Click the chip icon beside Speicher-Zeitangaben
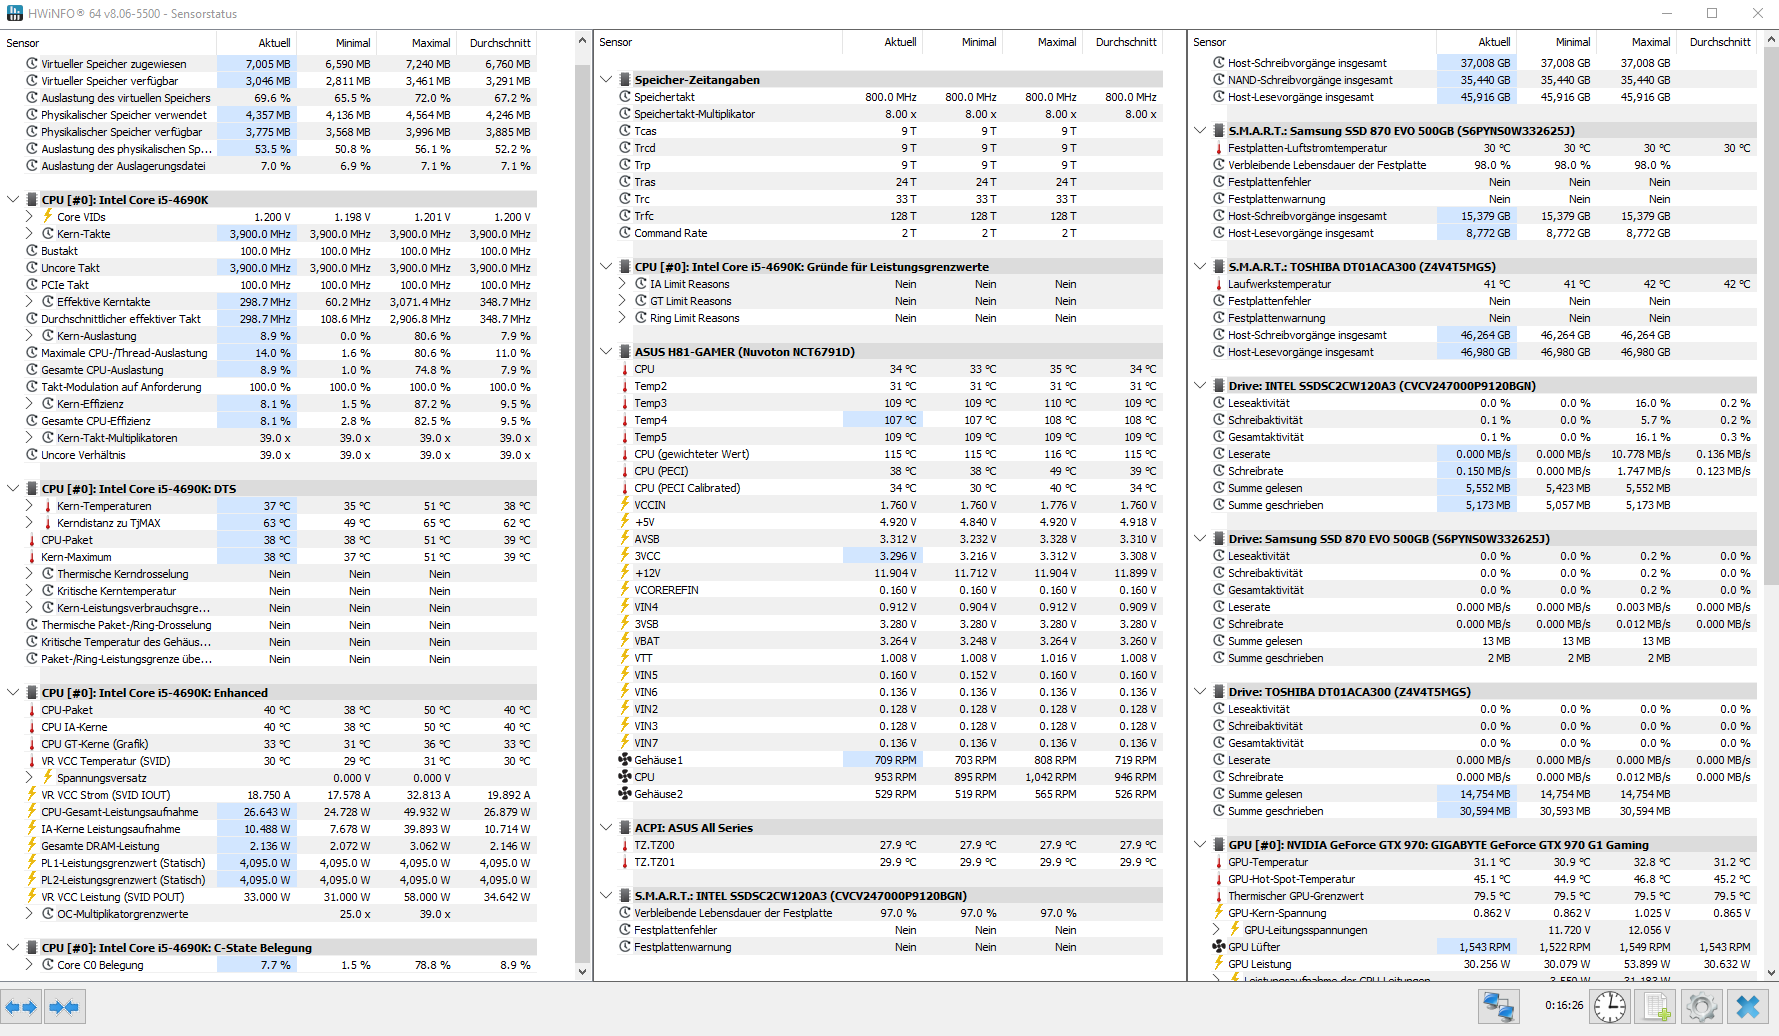 (x=625, y=80)
